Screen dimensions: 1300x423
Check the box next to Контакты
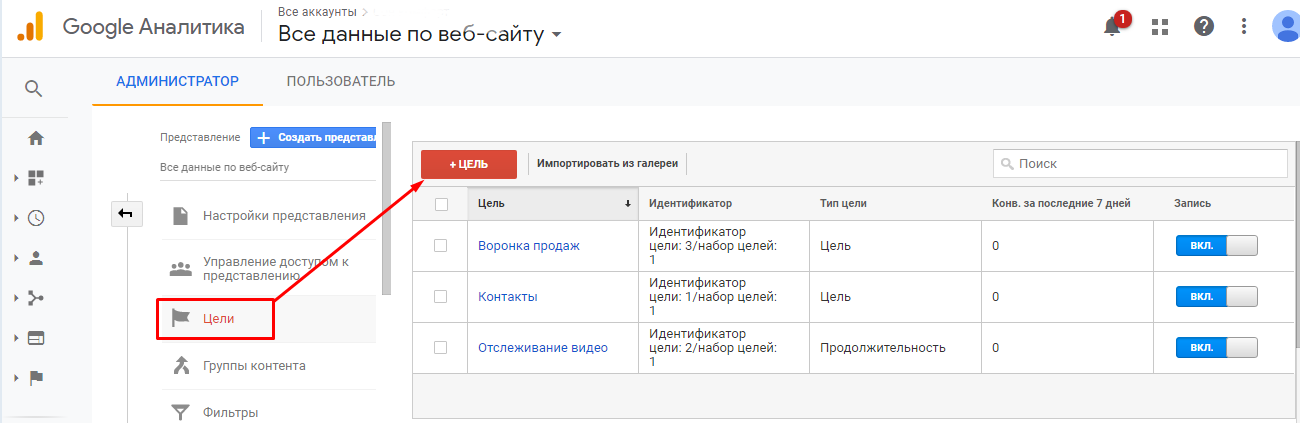pyautogui.click(x=440, y=297)
